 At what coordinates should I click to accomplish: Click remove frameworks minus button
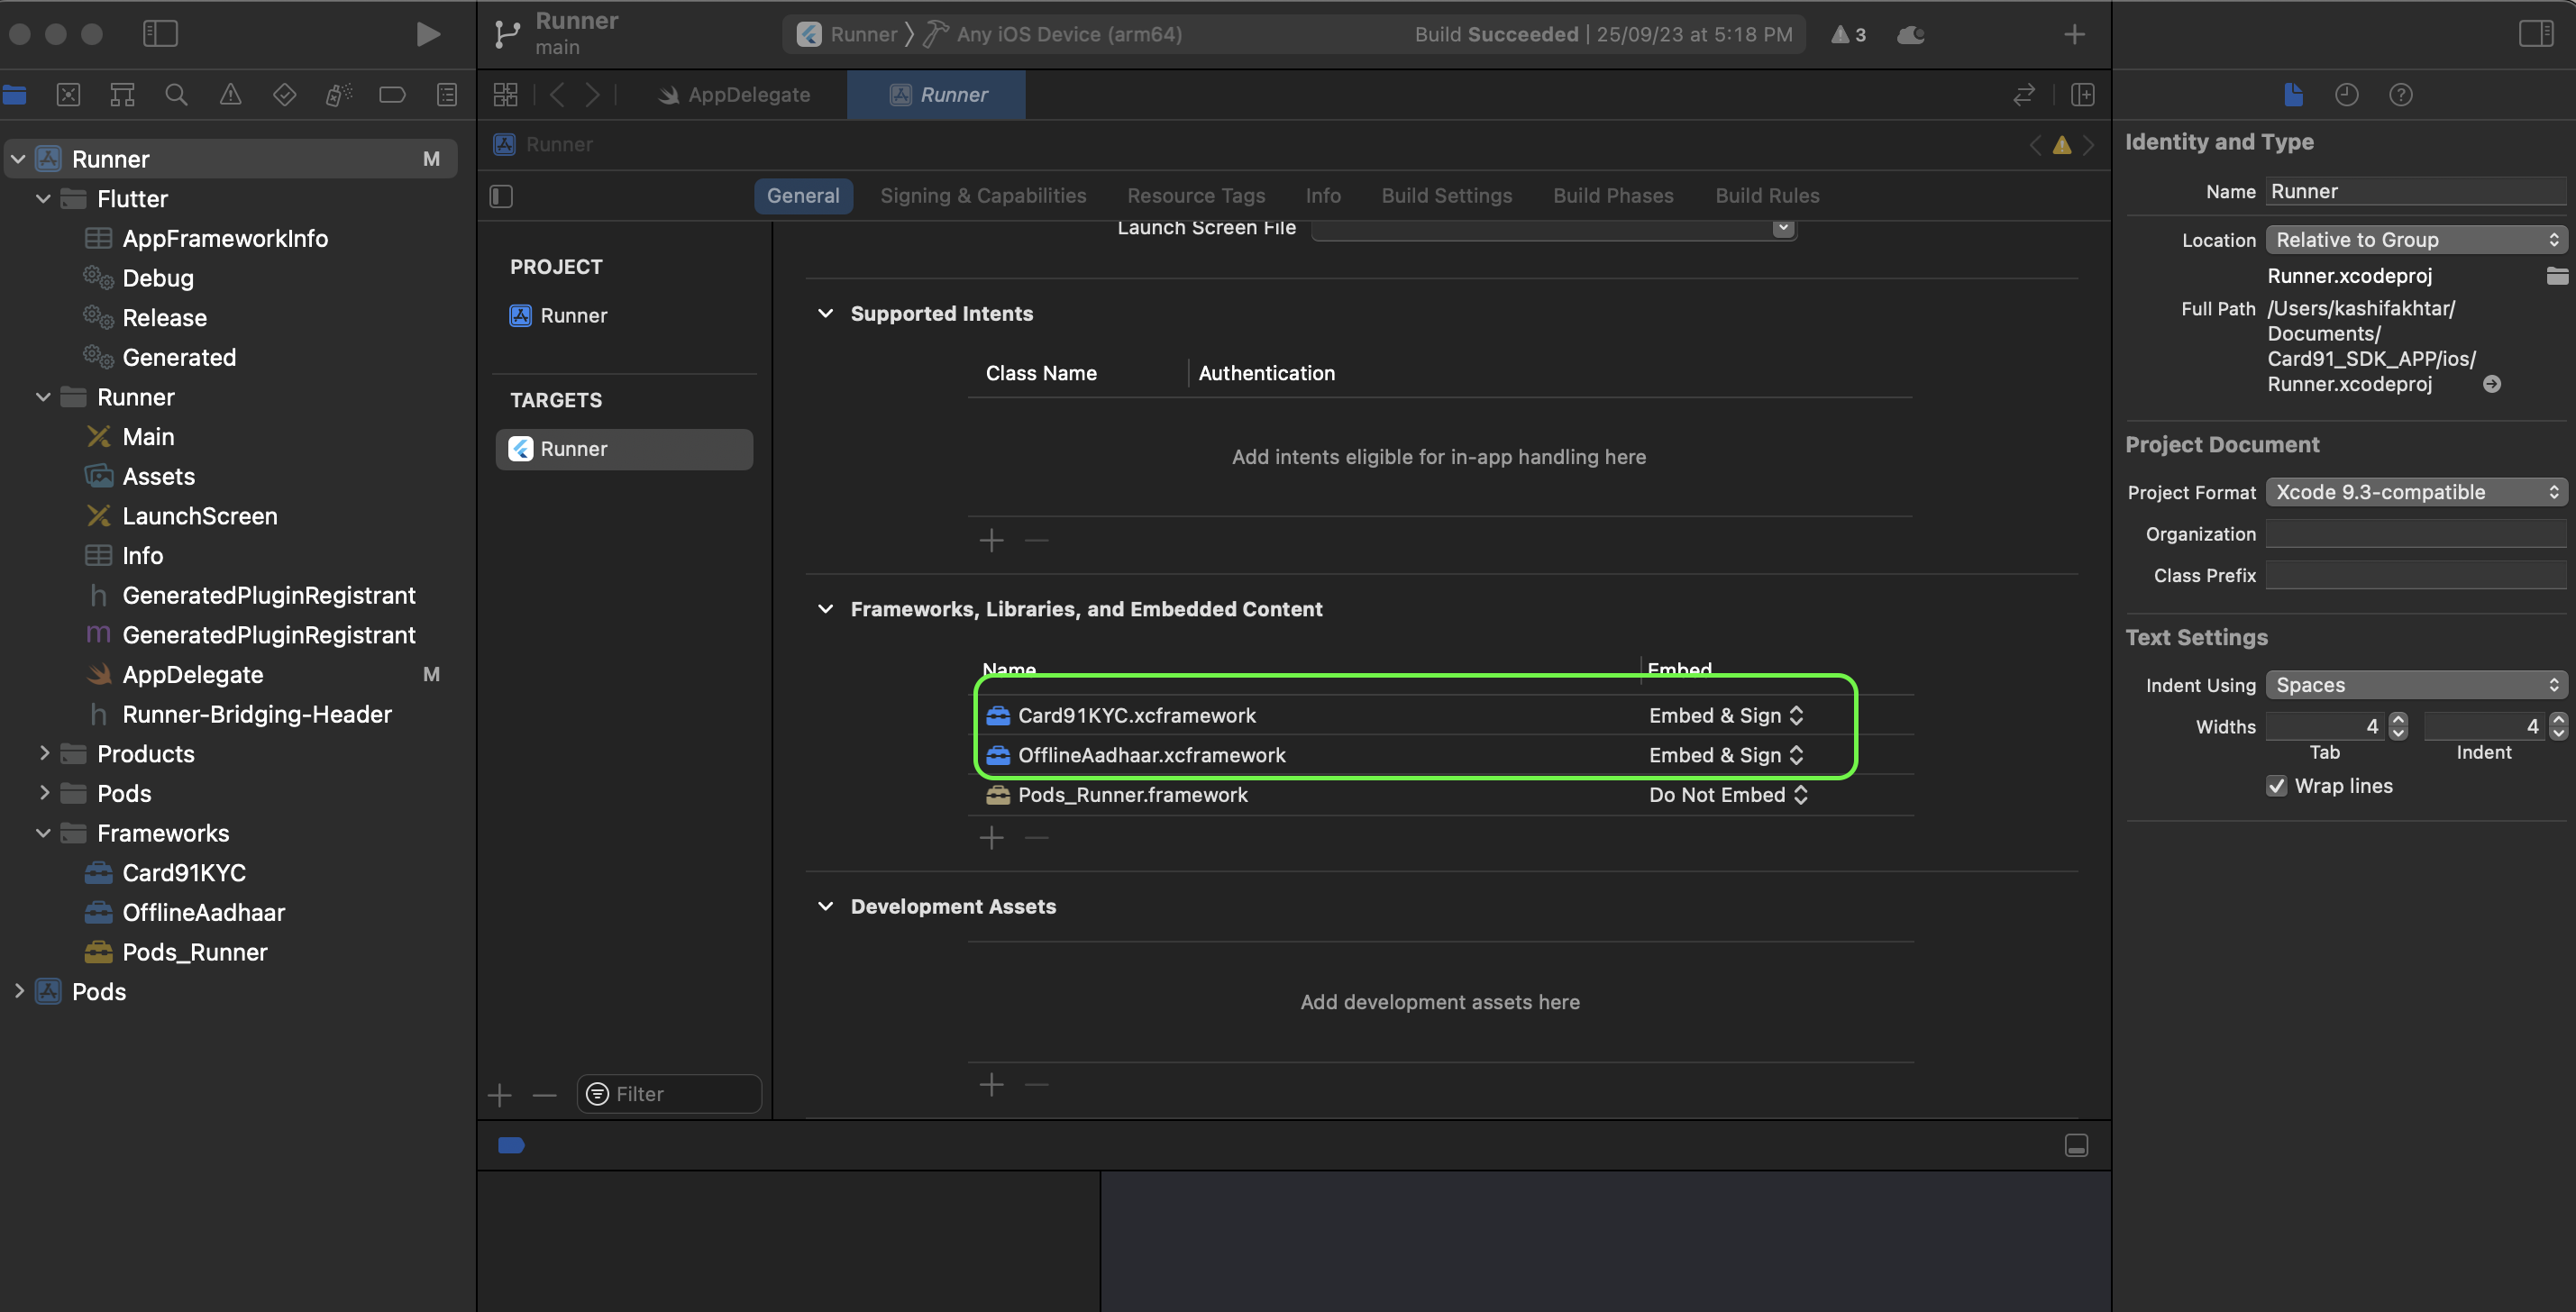pyautogui.click(x=1037, y=835)
